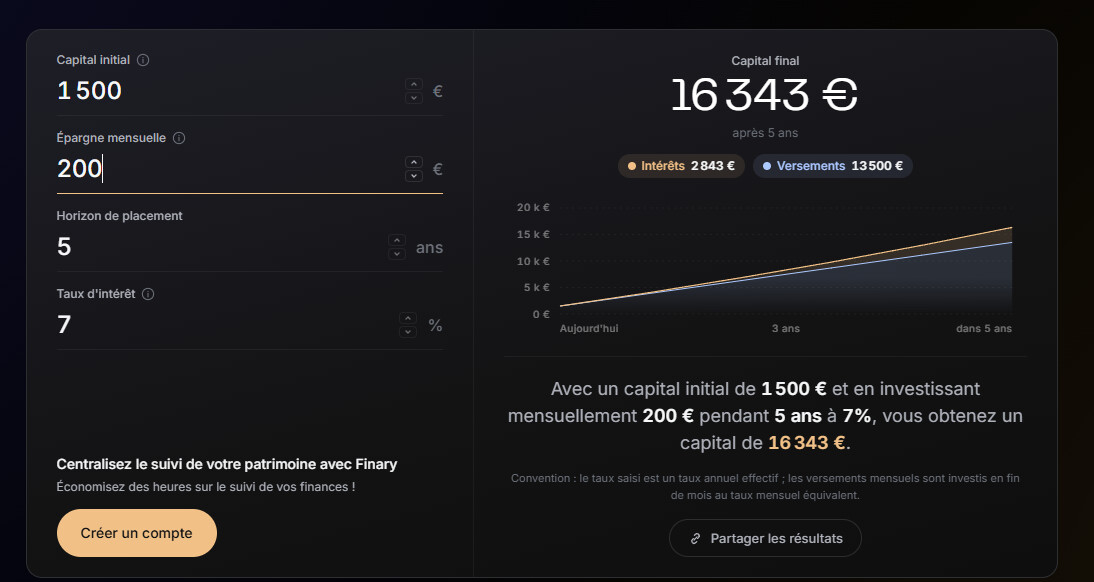Click the orange interest curve on chart
This screenshot has height=582, width=1094.
(907, 253)
